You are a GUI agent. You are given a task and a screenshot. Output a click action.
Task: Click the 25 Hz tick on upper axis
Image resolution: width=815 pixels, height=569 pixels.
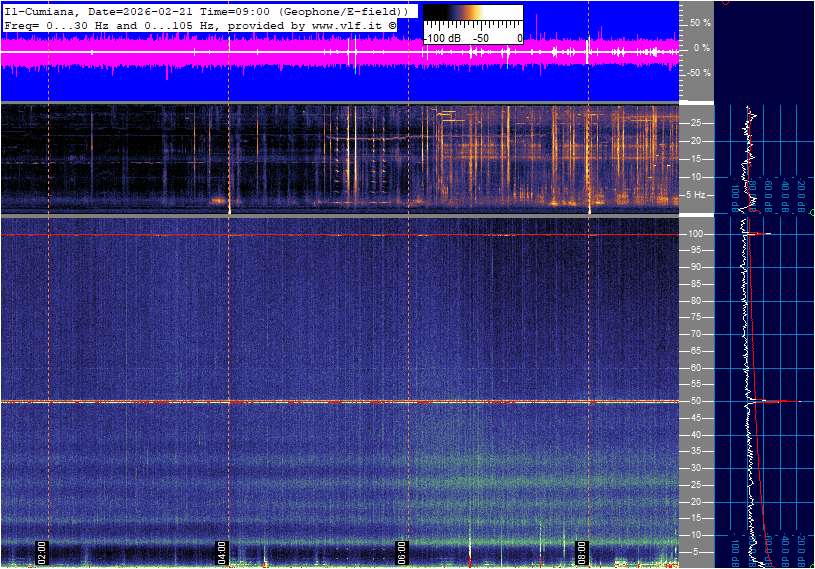(x=695, y=123)
